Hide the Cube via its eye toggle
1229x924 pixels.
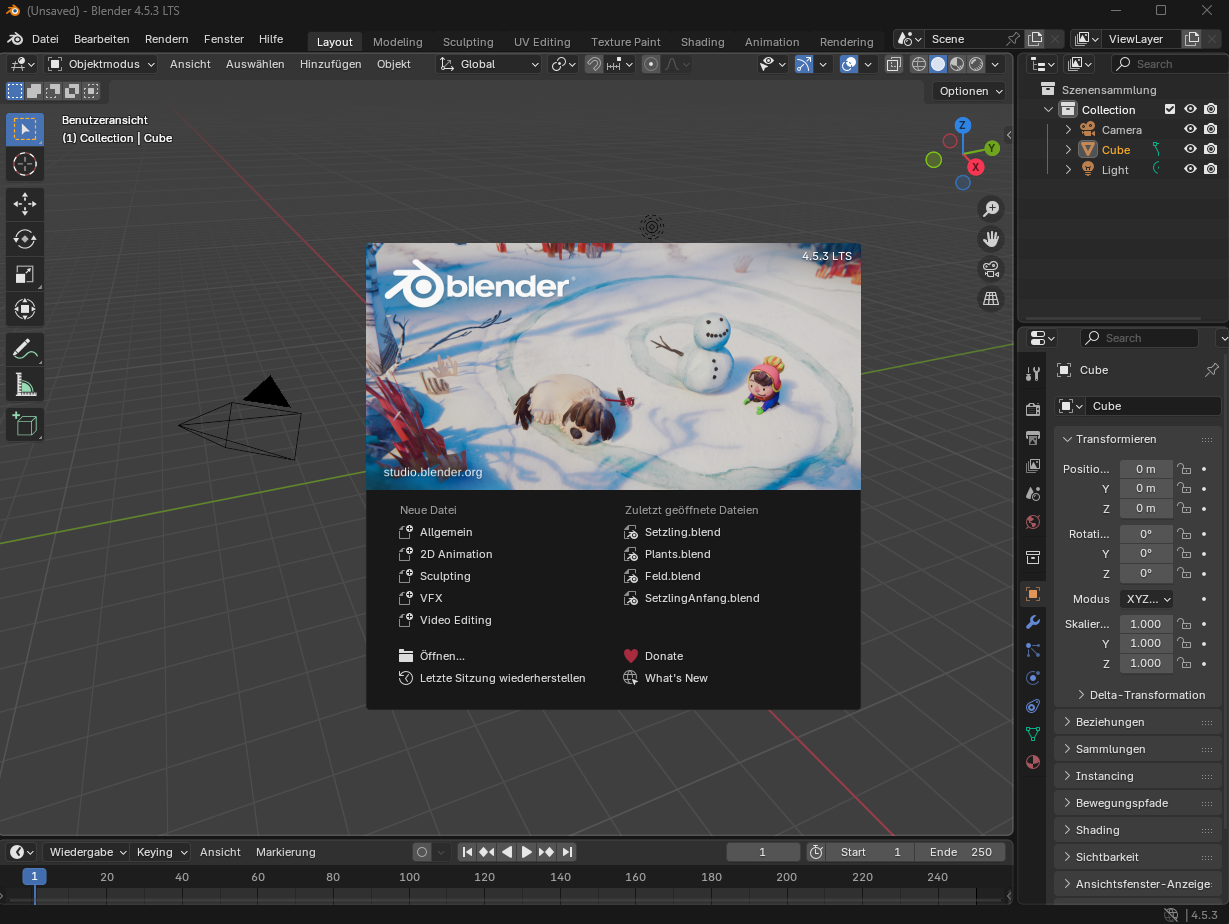[x=1189, y=149]
